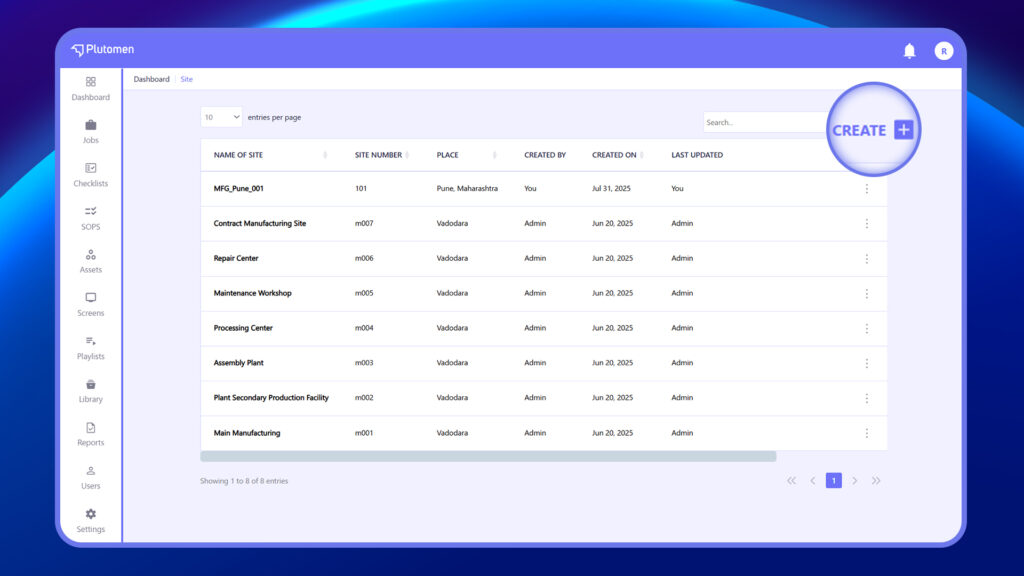
Task: Sort by Name of Site column
Action: pos(325,155)
